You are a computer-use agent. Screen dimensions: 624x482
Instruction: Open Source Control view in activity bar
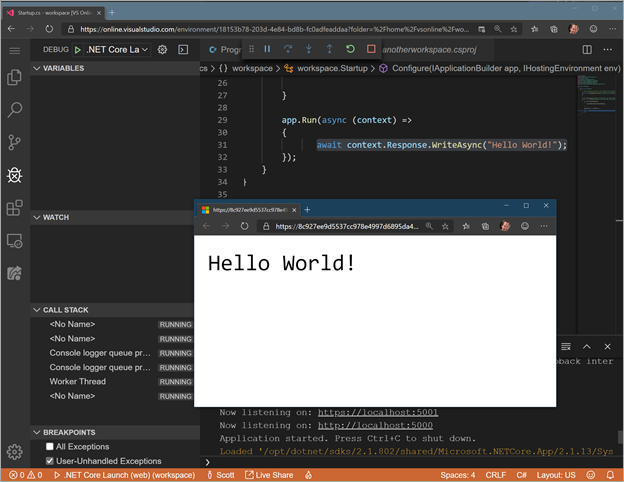click(x=14, y=142)
